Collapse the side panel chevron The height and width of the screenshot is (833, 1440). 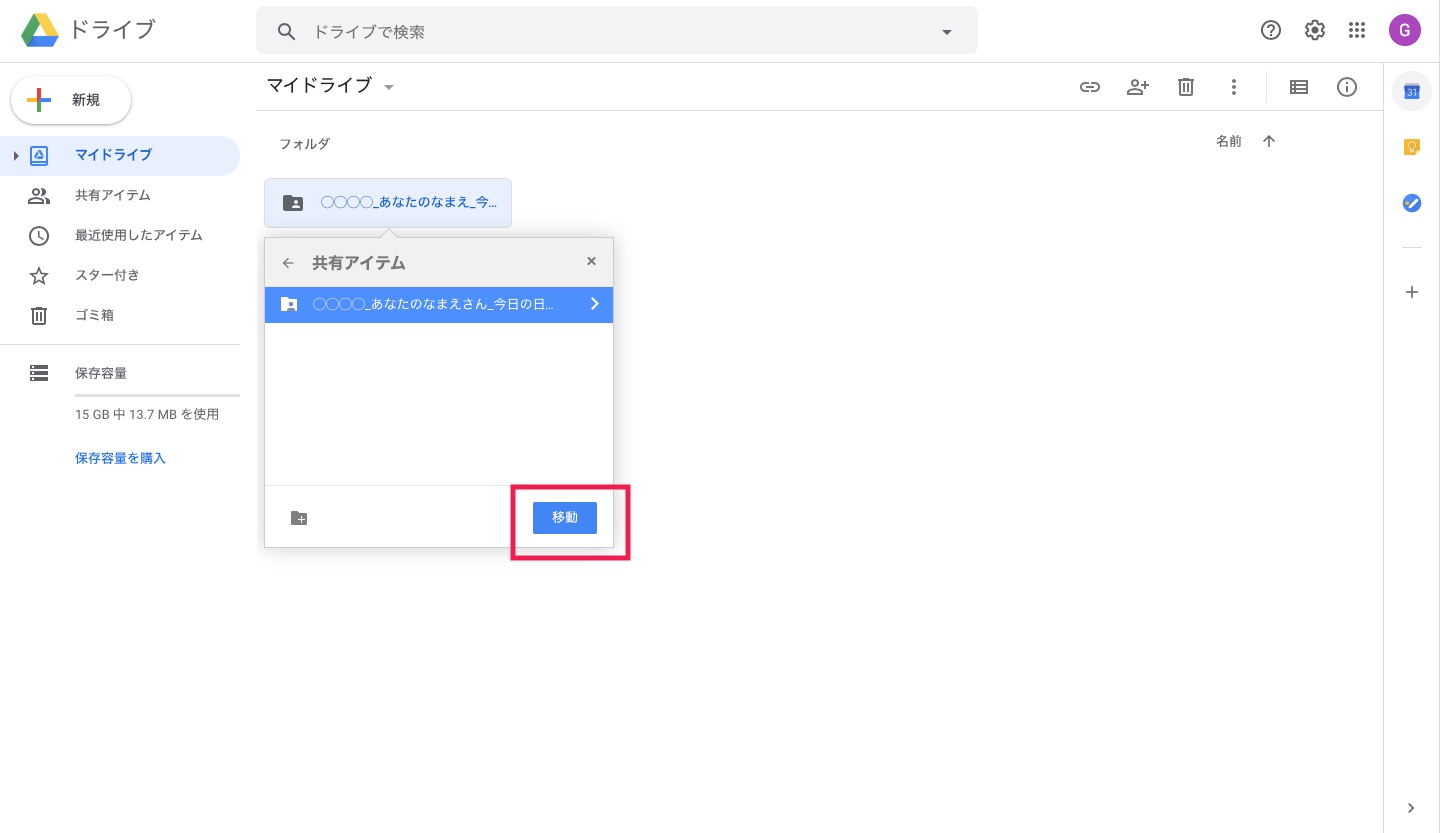(x=1412, y=808)
